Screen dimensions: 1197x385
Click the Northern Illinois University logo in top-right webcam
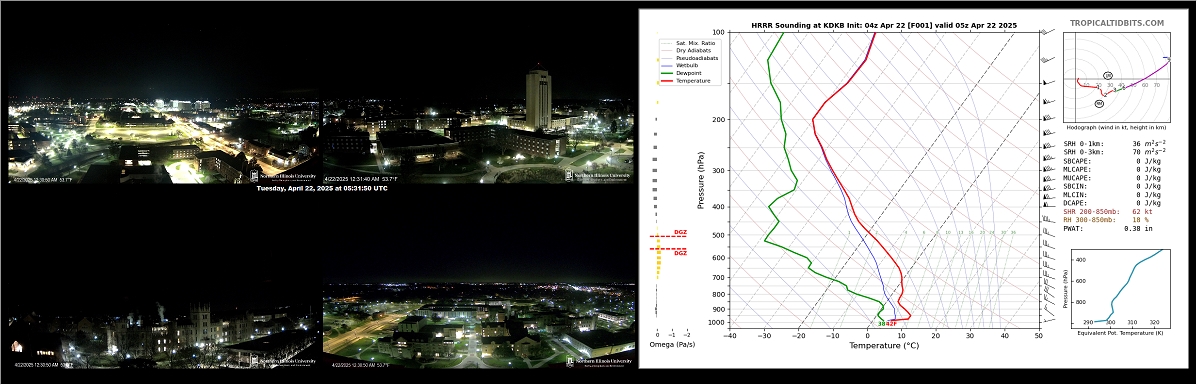click(x=598, y=176)
